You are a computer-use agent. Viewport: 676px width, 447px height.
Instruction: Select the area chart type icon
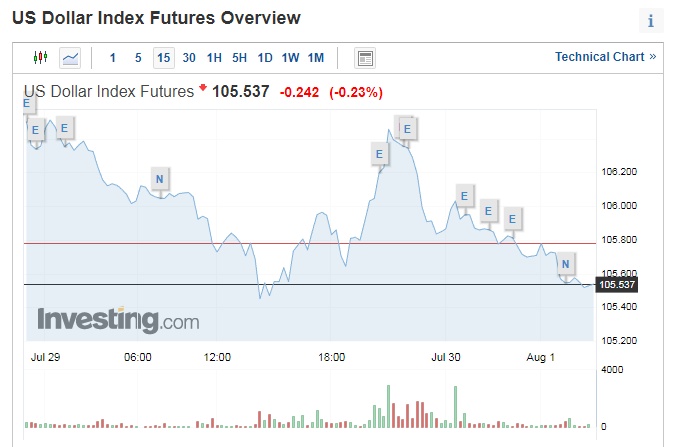coord(70,58)
